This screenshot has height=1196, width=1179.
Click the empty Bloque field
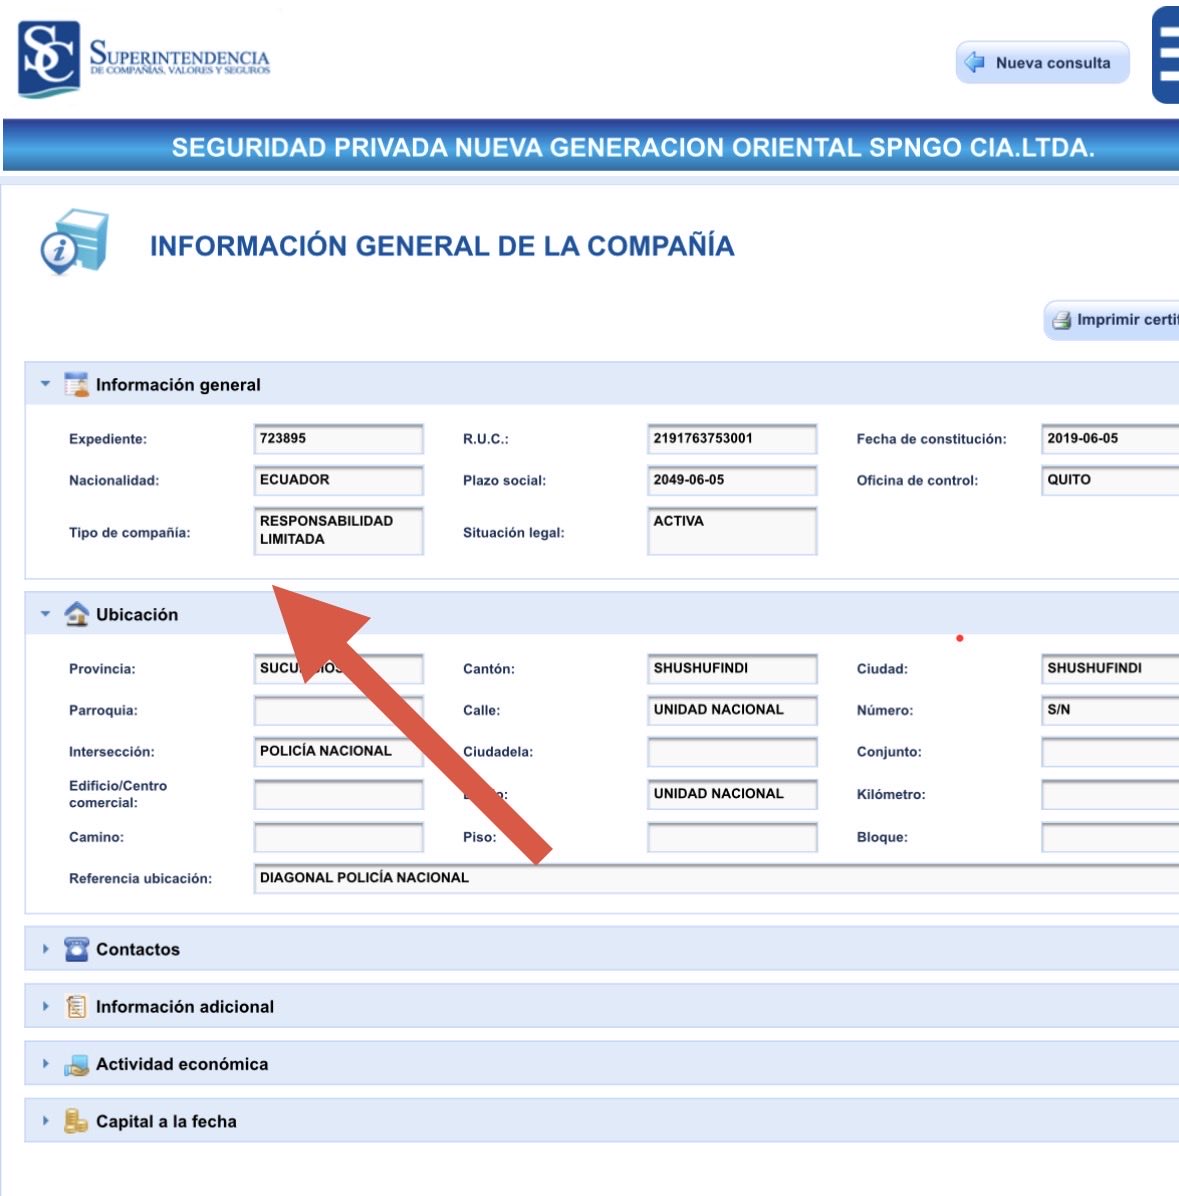[x=1110, y=837]
